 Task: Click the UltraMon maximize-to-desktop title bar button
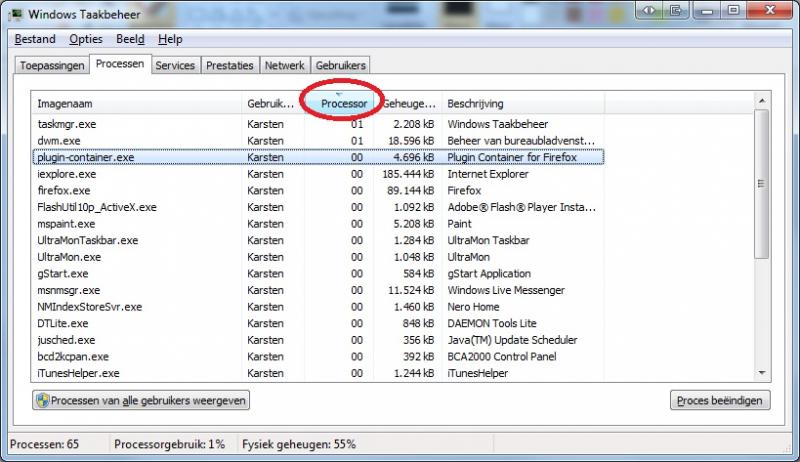tap(676, 10)
